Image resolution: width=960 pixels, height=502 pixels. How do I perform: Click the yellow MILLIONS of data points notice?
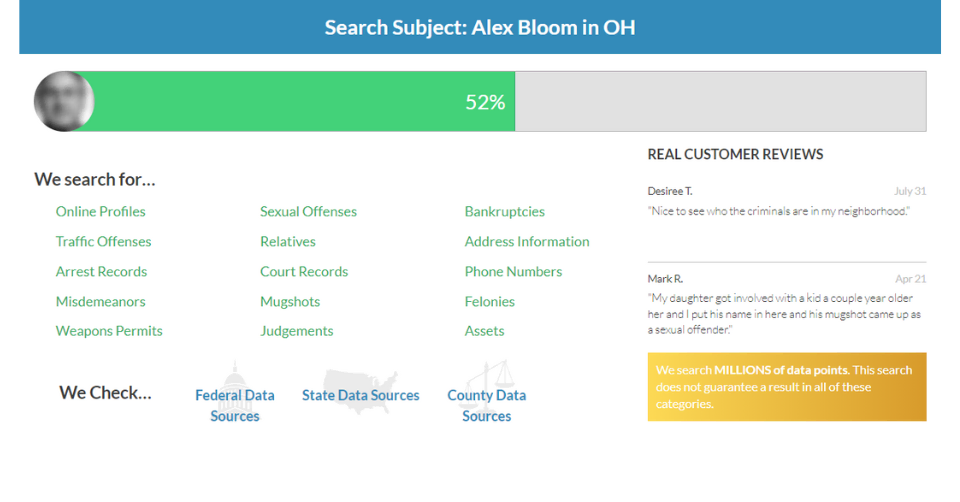pyautogui.click(x=786, y=387)
